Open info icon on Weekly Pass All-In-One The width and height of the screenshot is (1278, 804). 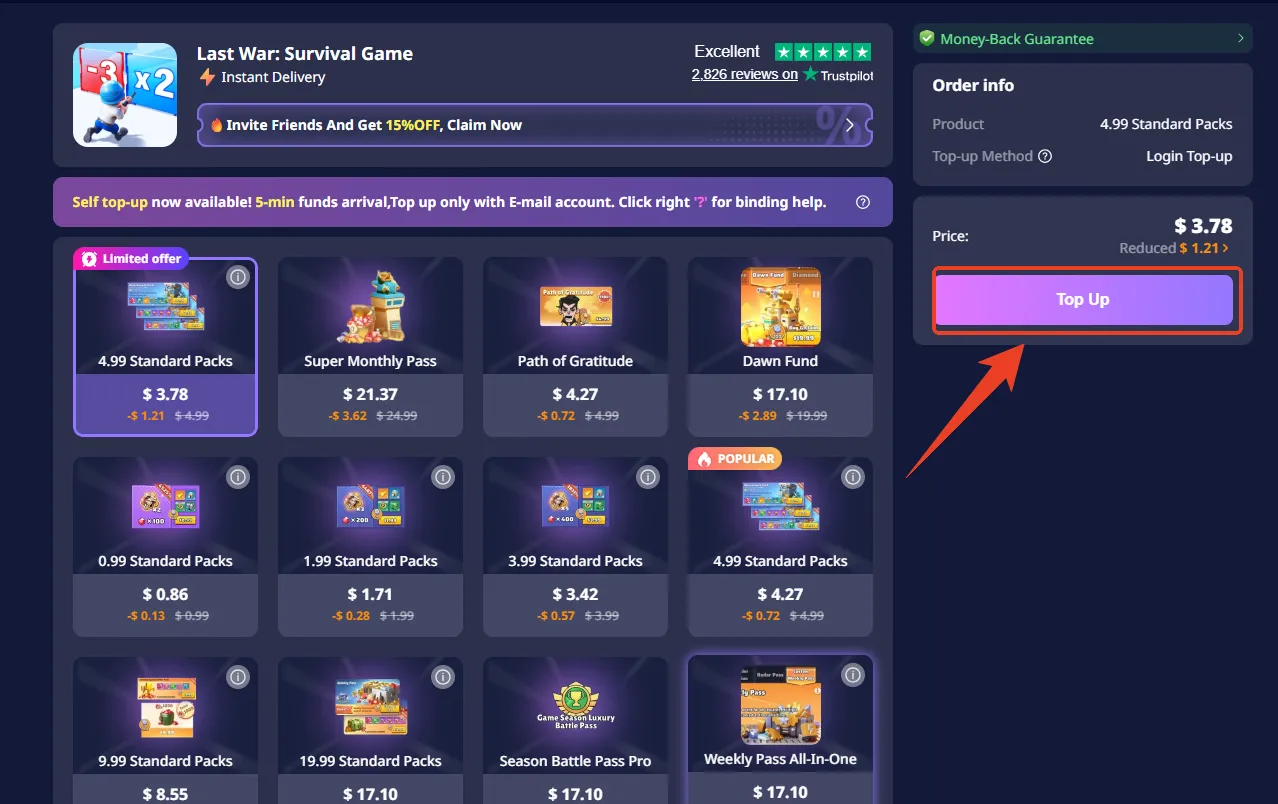point(852,675)
